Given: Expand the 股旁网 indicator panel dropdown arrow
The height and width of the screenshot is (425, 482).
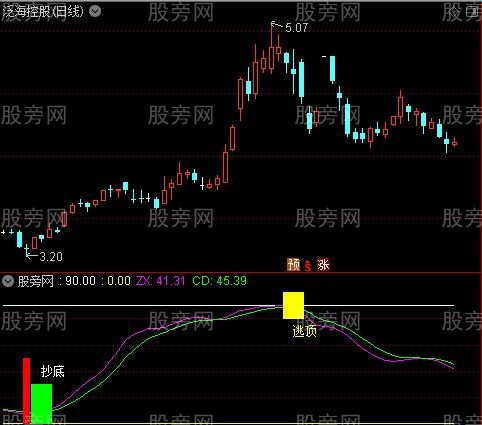Looking at the screenshot, I should pos(7,281).
